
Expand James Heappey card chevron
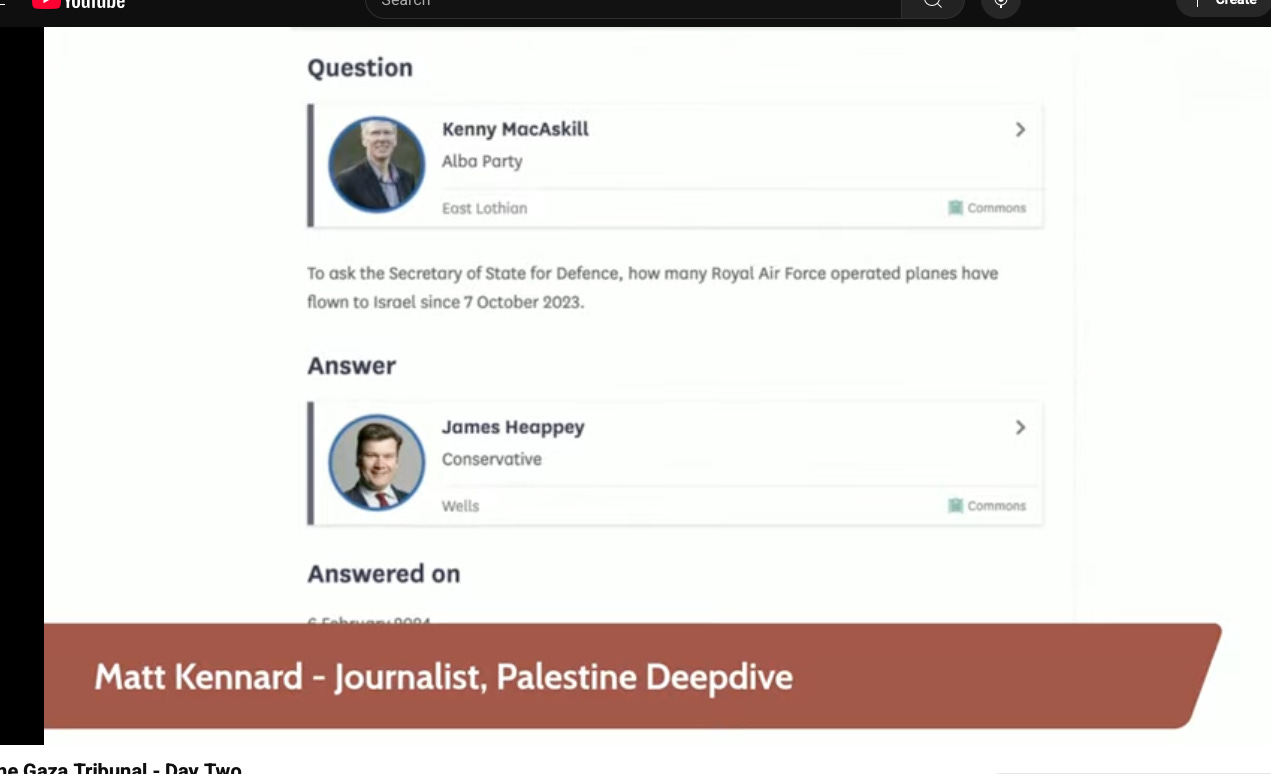(1020, 427)
